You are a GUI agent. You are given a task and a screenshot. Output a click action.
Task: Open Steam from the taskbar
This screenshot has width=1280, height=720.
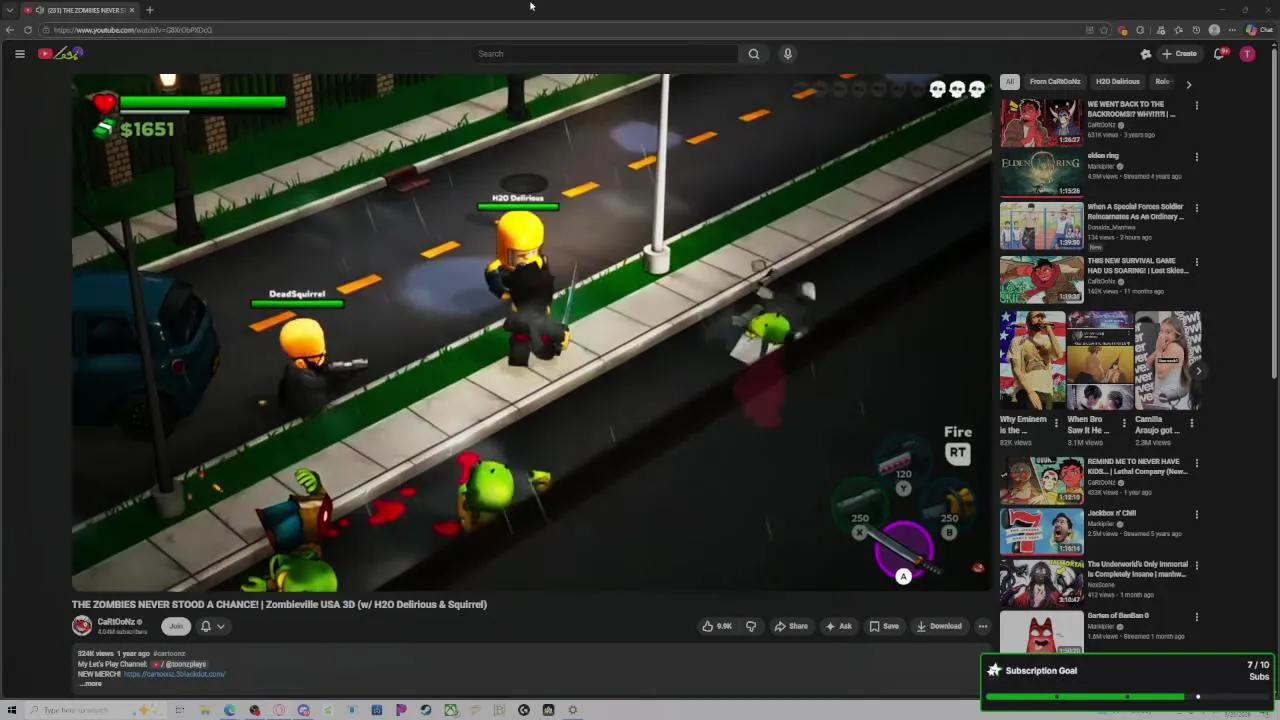[x=426, y=710]
